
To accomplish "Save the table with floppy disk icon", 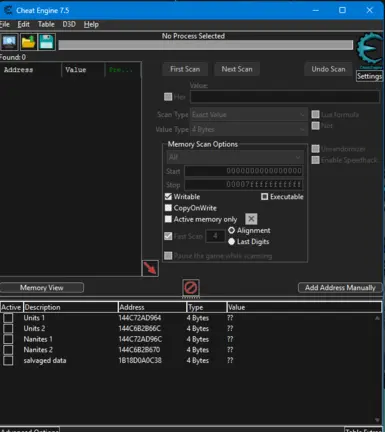I will 47,42.
